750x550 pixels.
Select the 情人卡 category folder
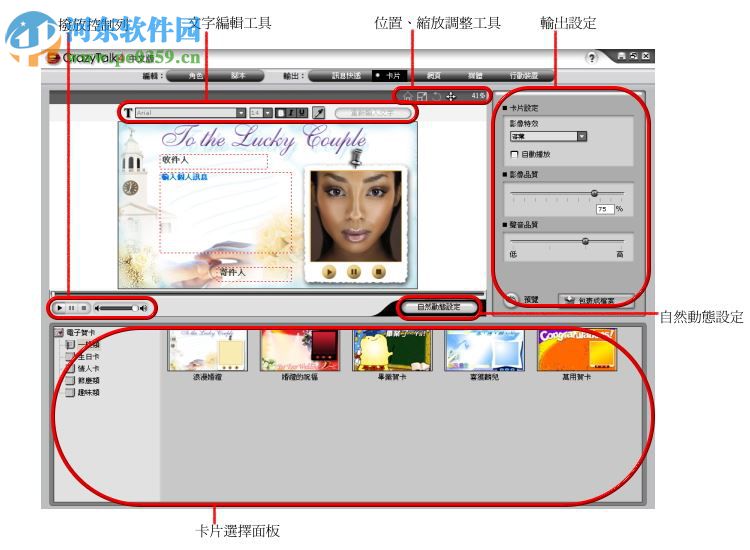[83, 368]
